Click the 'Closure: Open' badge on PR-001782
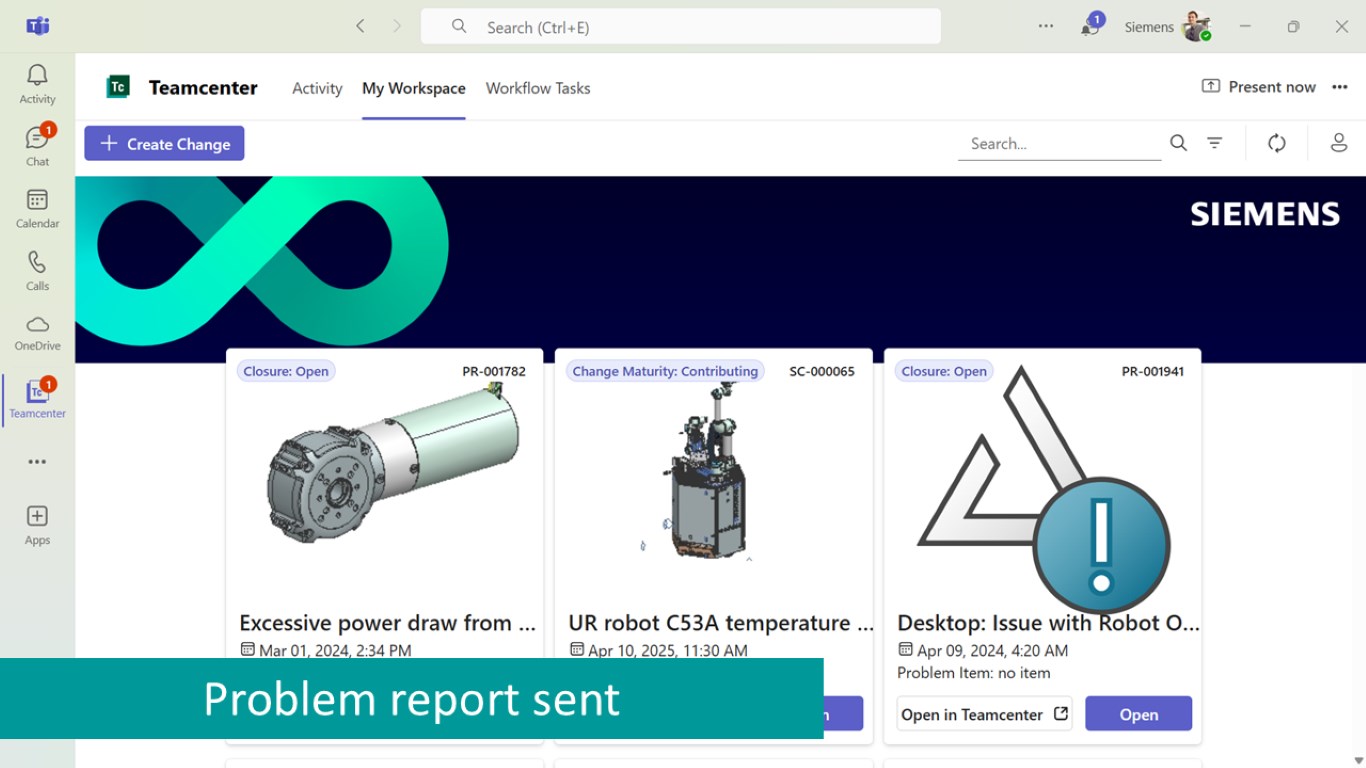The image size is (1366, 768). (x=286, y=371)
